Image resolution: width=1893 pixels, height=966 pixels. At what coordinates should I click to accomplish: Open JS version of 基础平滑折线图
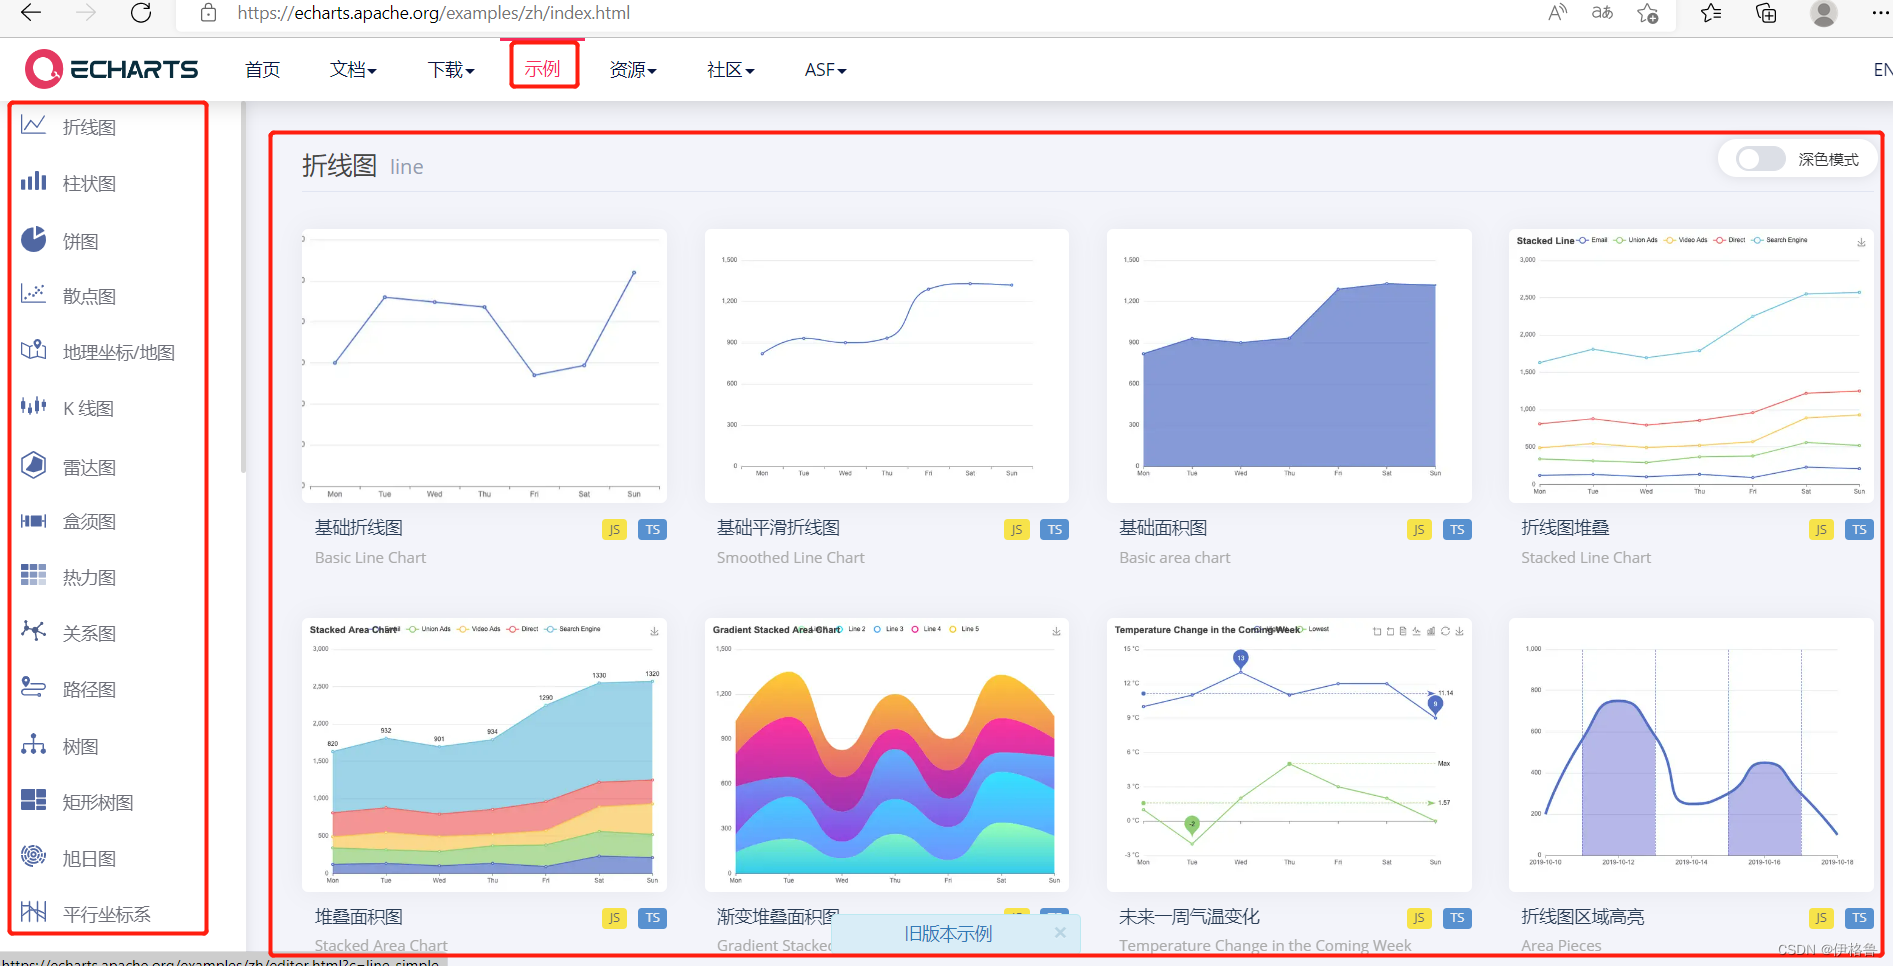coord(1016,529)
